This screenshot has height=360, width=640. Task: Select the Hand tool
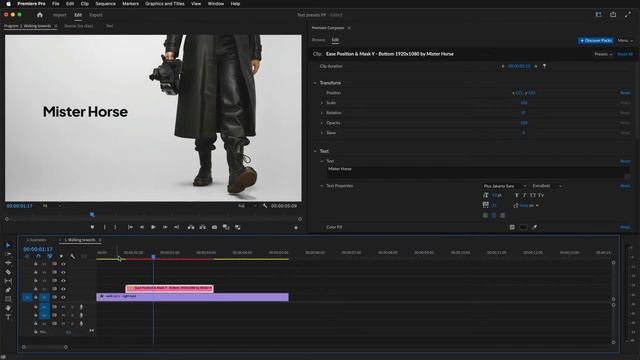[8, 308]
